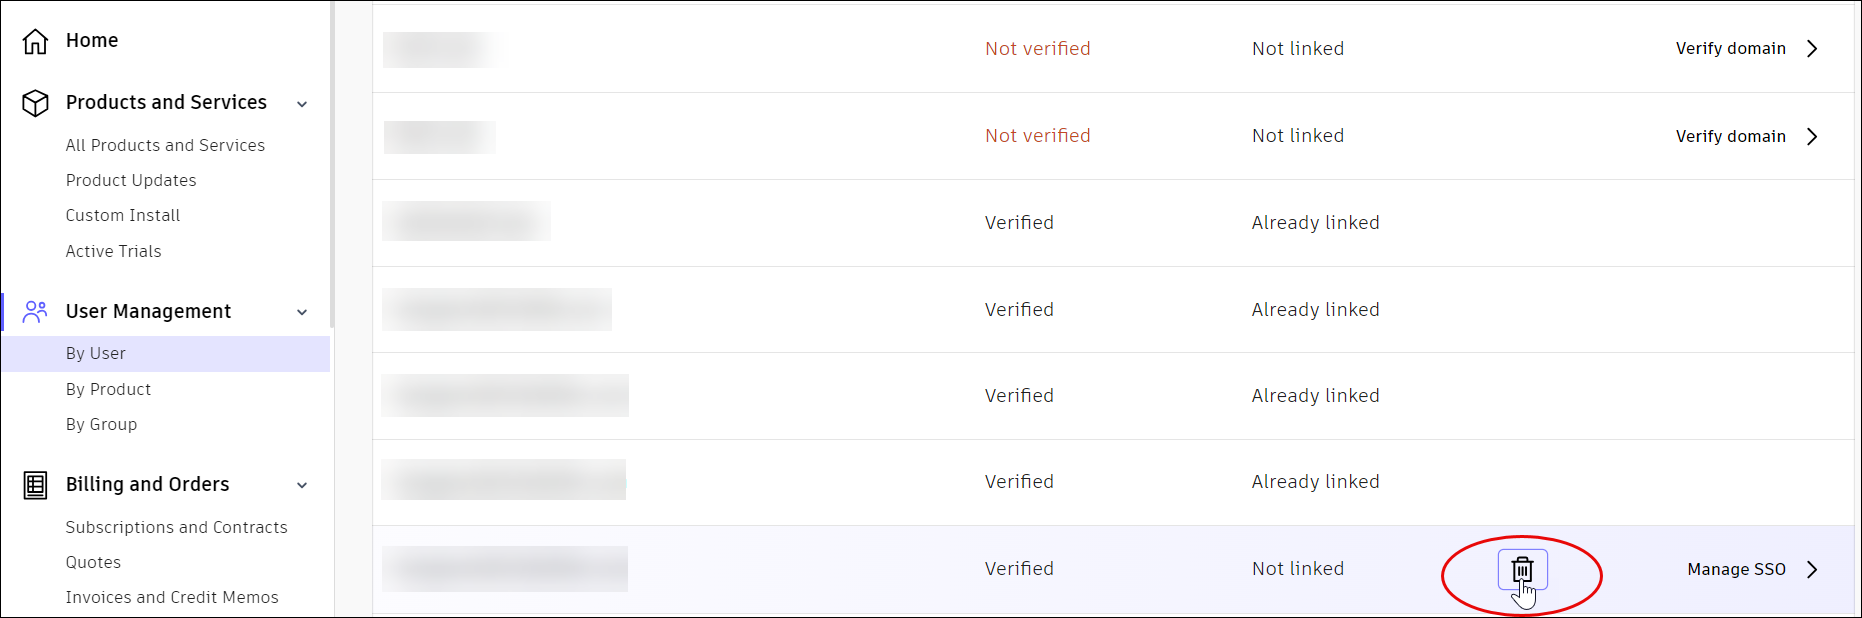The width and height of the screenshot is (1862, 618).
Task: Collapse the Billing and Orders section
Action: tap(302, 486)
